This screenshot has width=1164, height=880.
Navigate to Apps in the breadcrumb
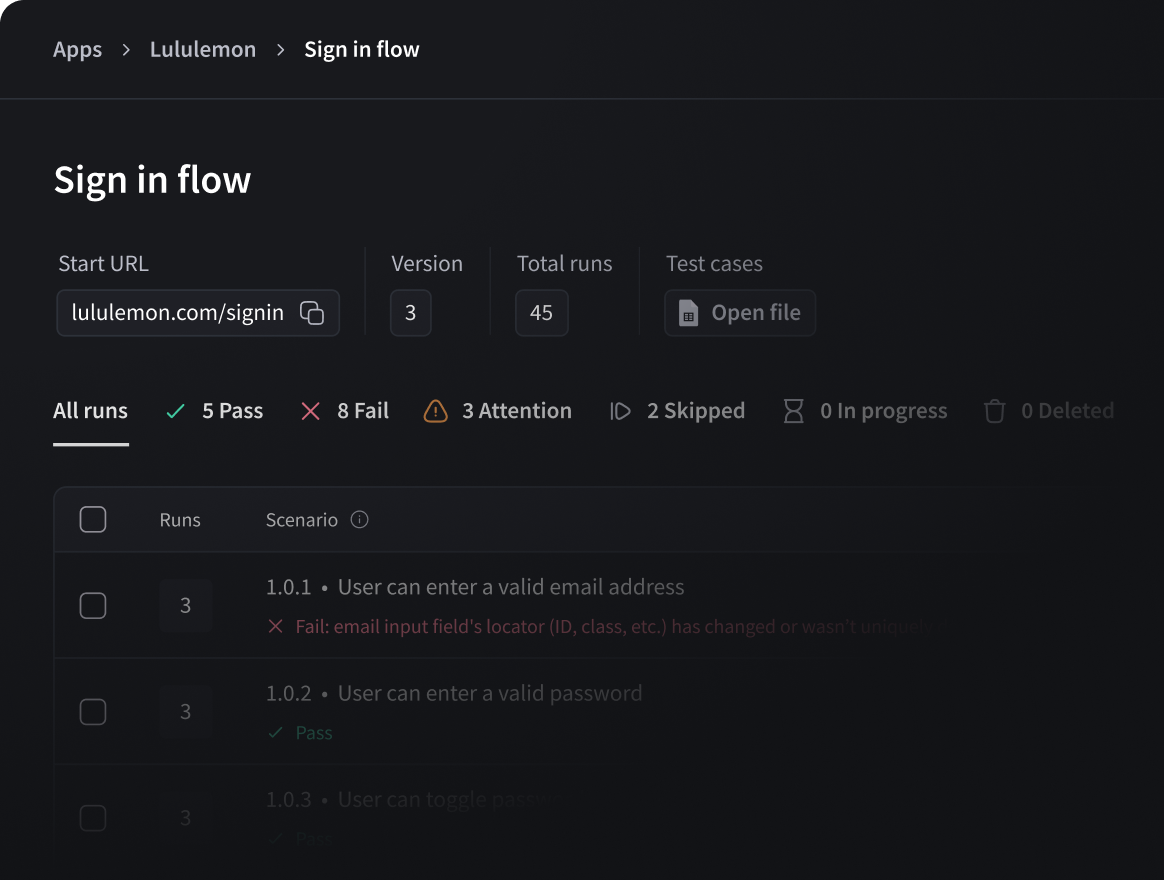[x=77, y=49]
